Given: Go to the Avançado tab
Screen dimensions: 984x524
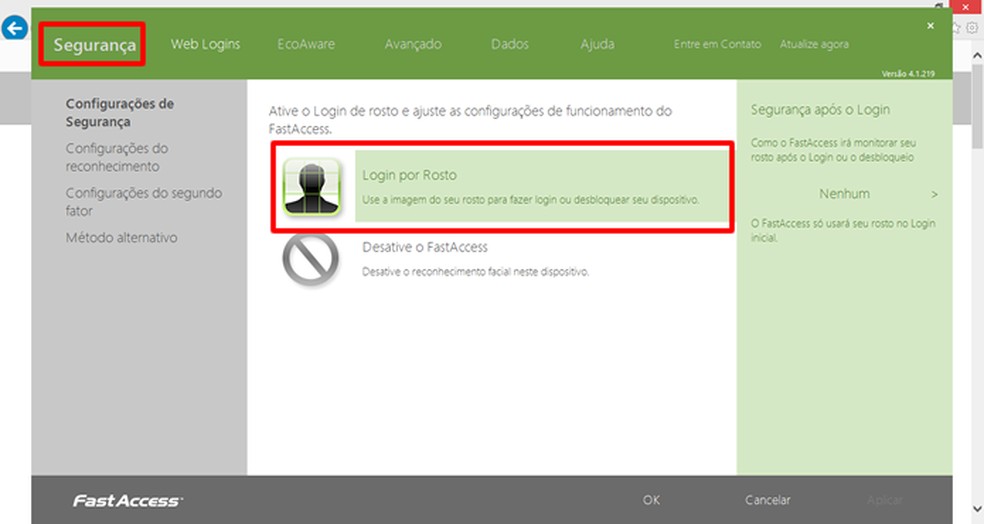Looking at the screenshot, I should coord(413,44).
